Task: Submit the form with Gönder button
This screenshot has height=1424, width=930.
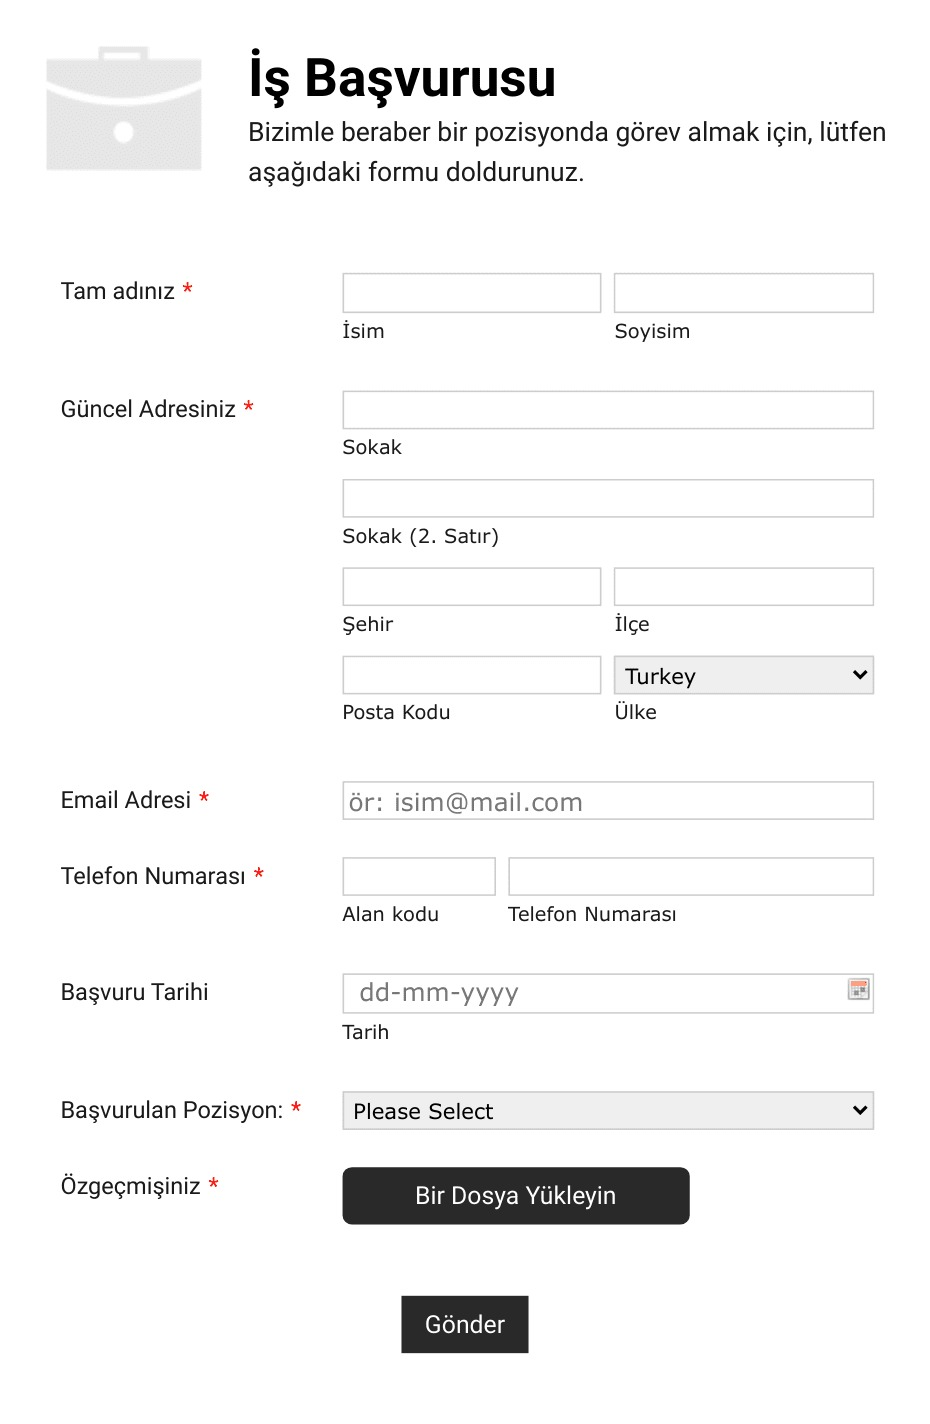Action: tap(465, 1324)
